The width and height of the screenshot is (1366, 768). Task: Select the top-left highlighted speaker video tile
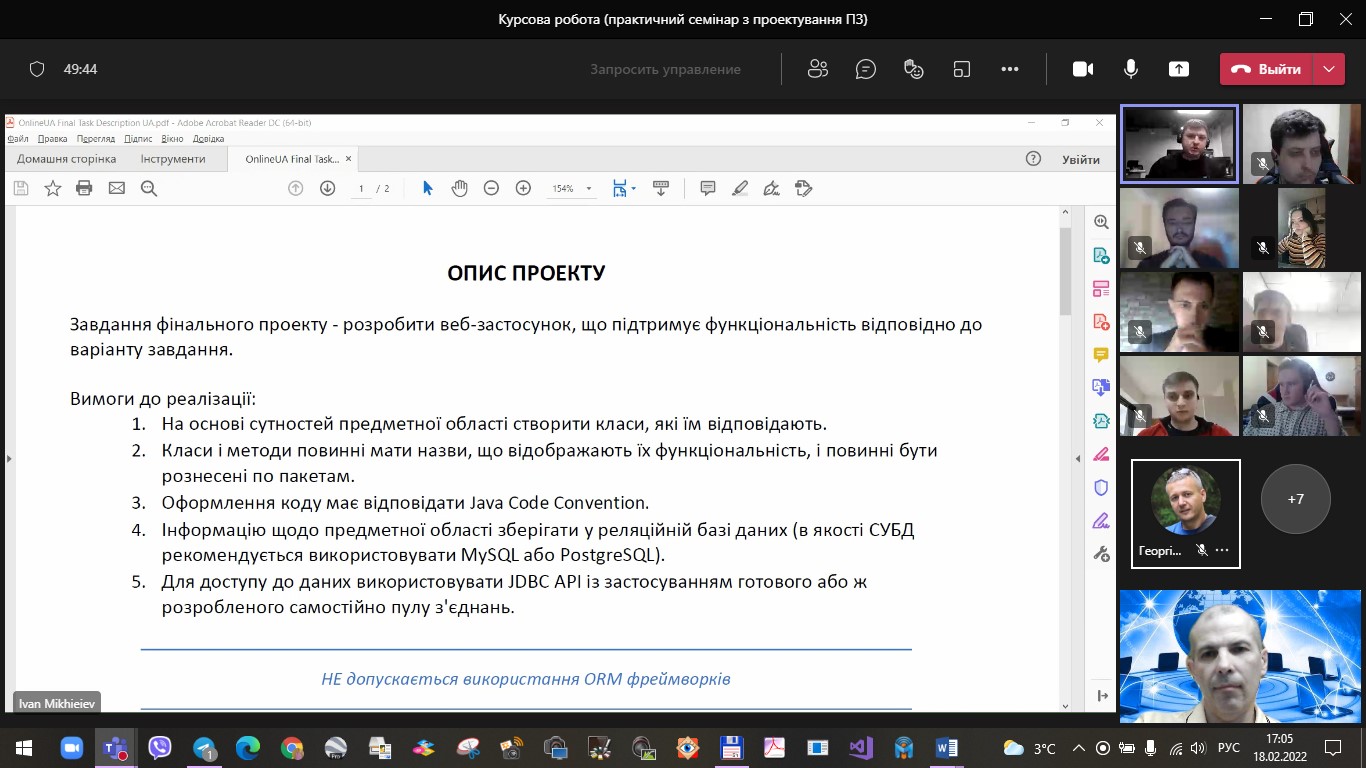click(1179, 144)
